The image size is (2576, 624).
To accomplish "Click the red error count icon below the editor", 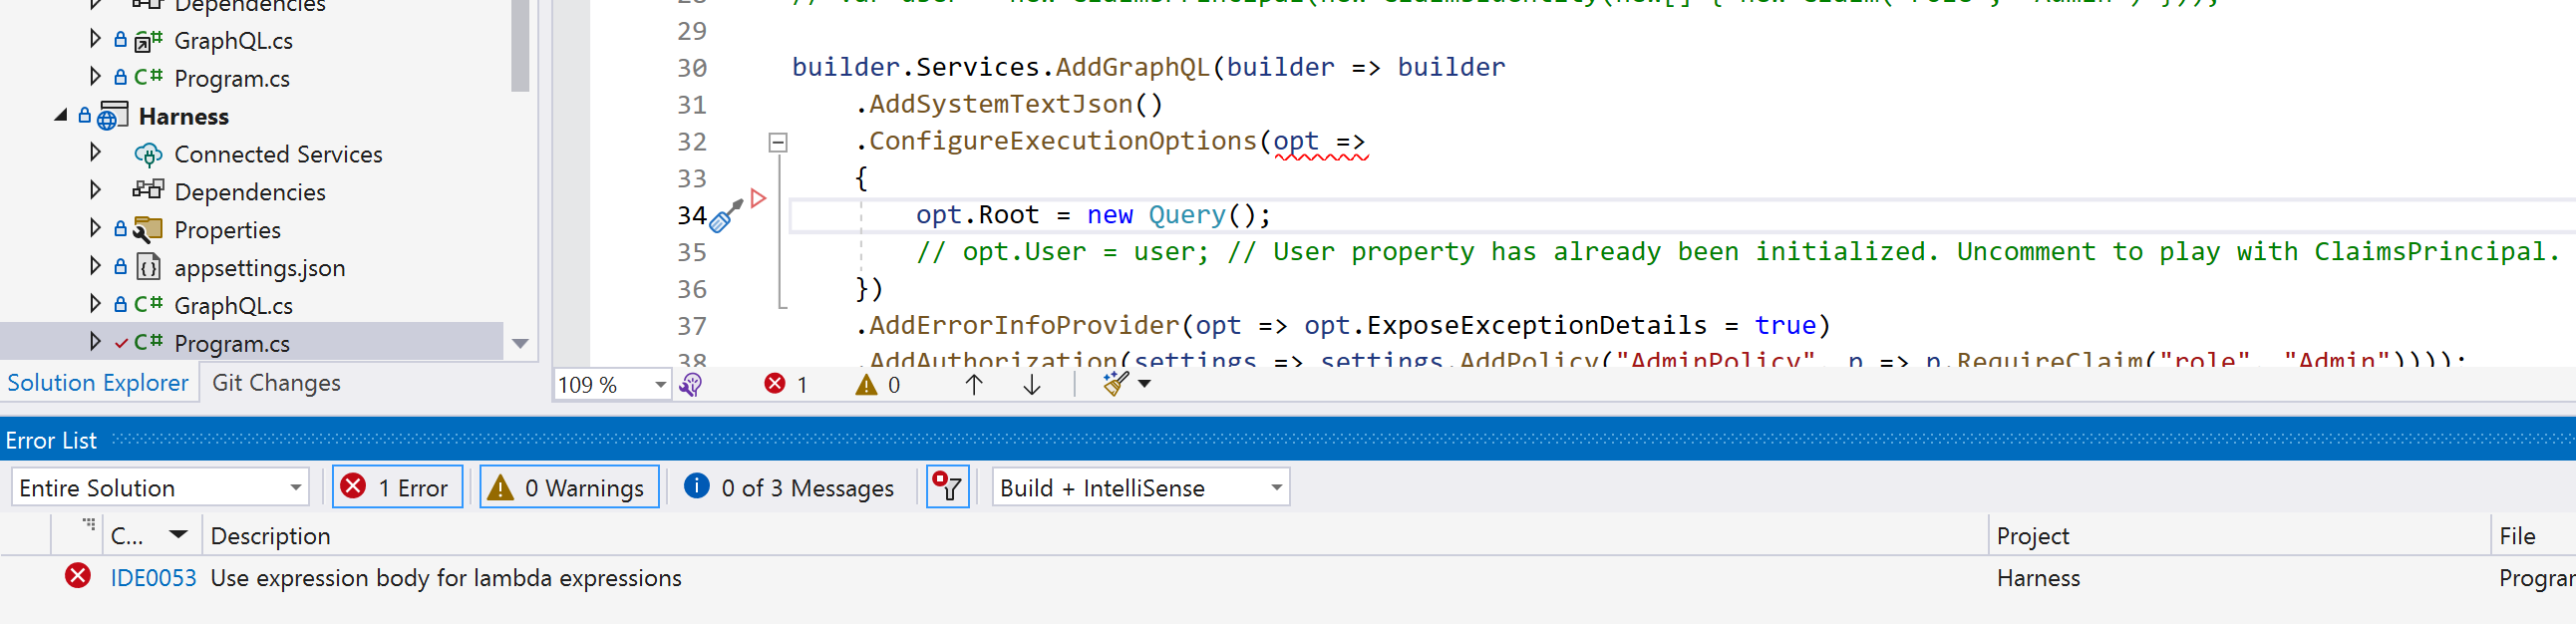I will pyautogui.click(x=775, y=384).
